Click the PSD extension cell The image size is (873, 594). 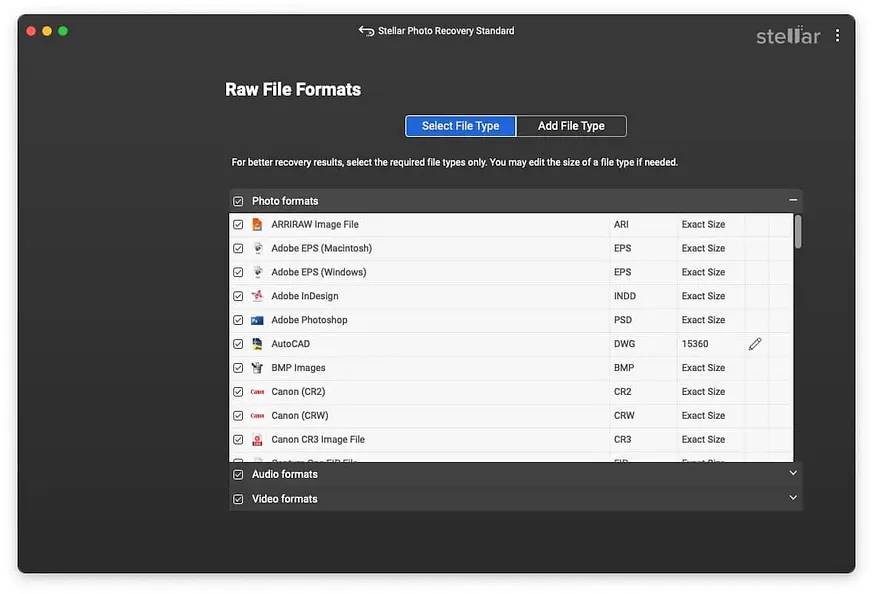pos(622,320)
